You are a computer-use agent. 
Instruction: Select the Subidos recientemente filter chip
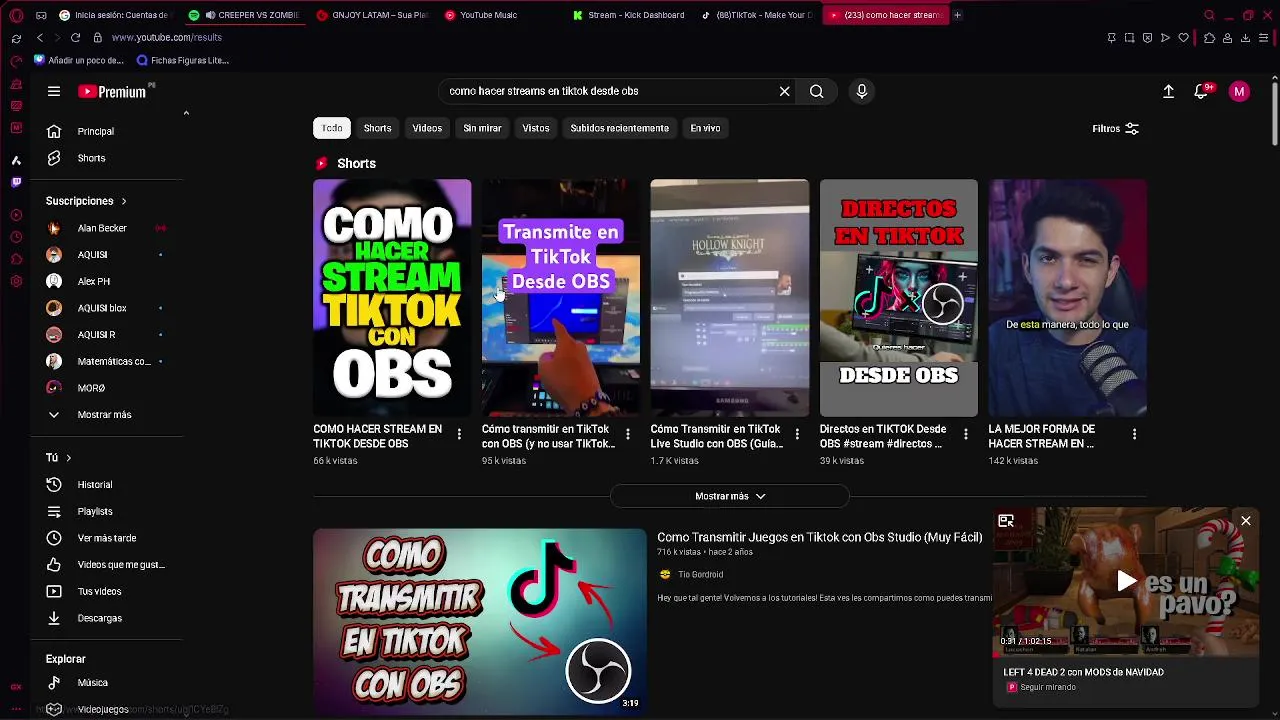tap(620, 128)
